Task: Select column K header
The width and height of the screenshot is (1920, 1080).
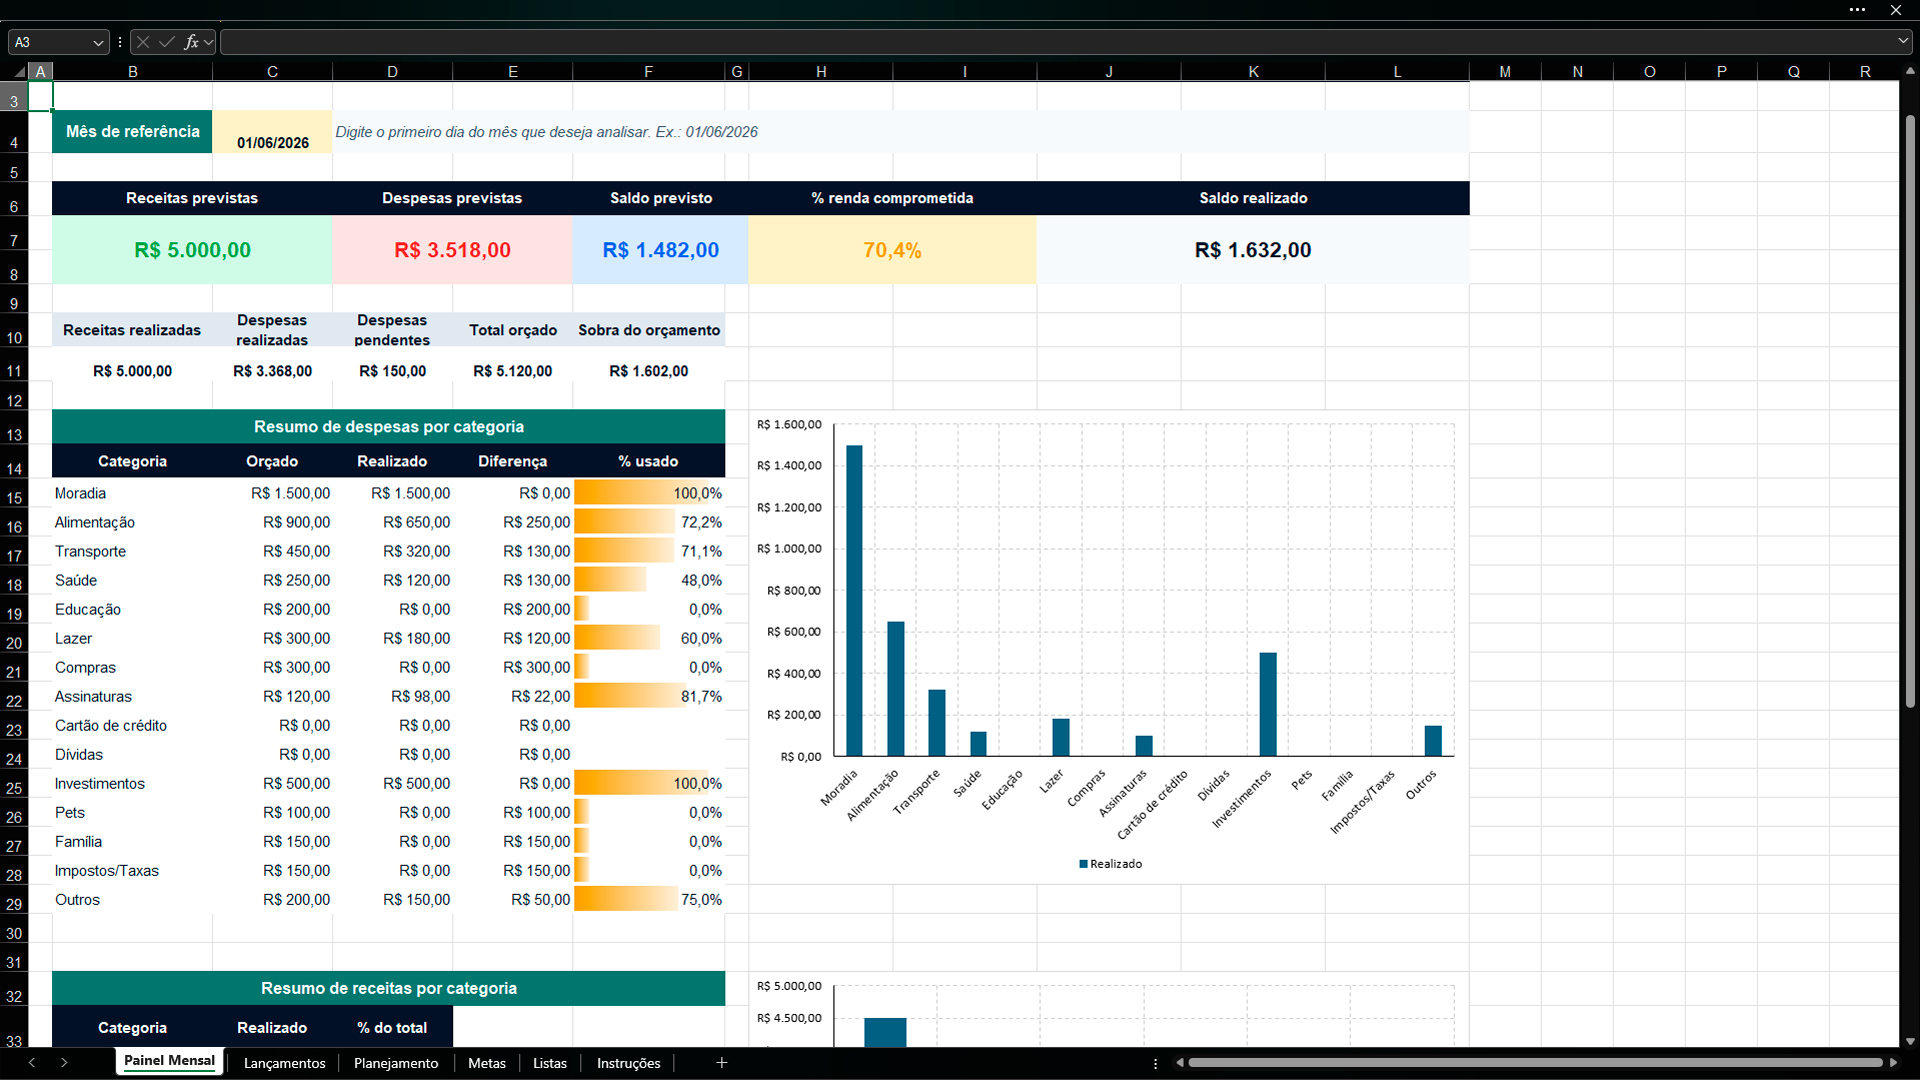Action: pos(1253,72)
